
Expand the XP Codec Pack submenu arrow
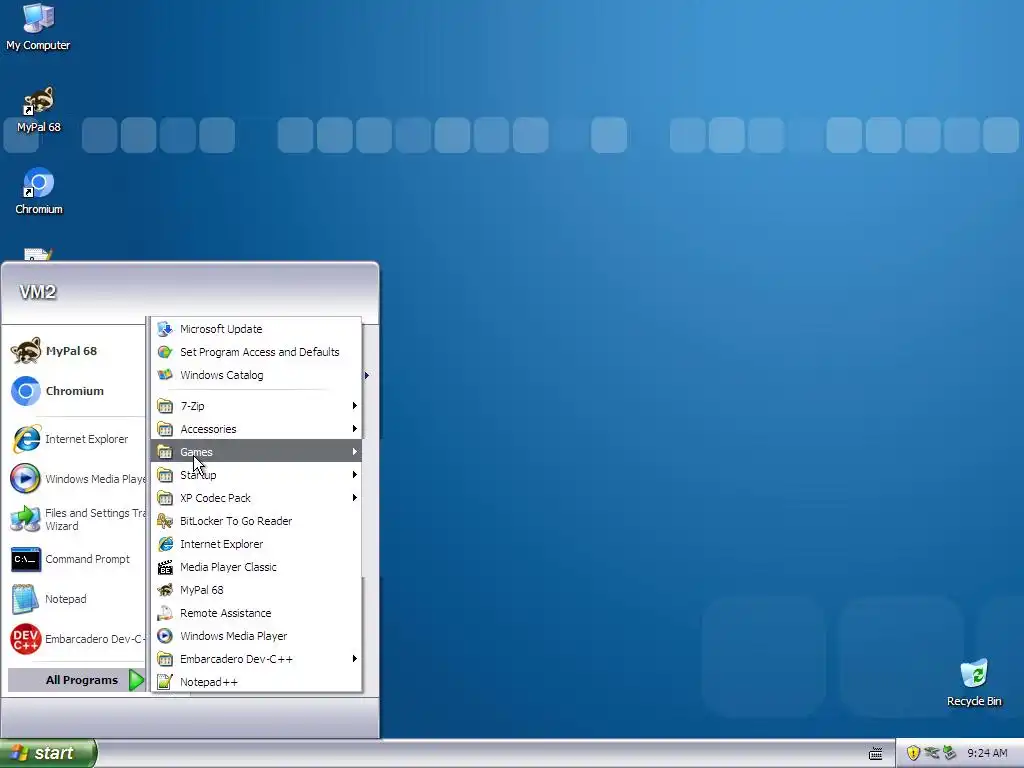tap(355, 498)
